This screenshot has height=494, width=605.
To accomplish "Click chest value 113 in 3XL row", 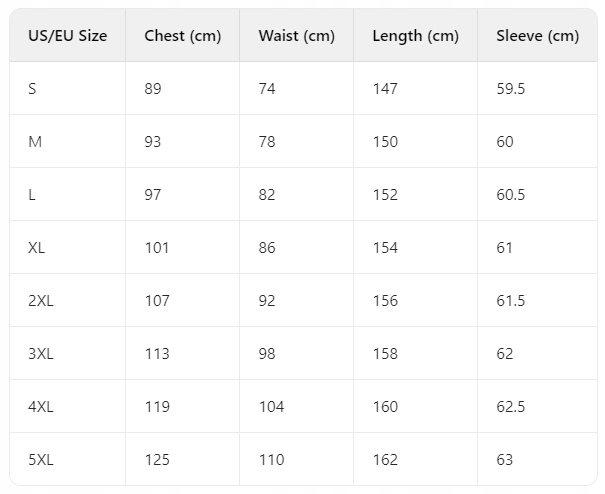I will pyautogui.click(x=157, y=354).
